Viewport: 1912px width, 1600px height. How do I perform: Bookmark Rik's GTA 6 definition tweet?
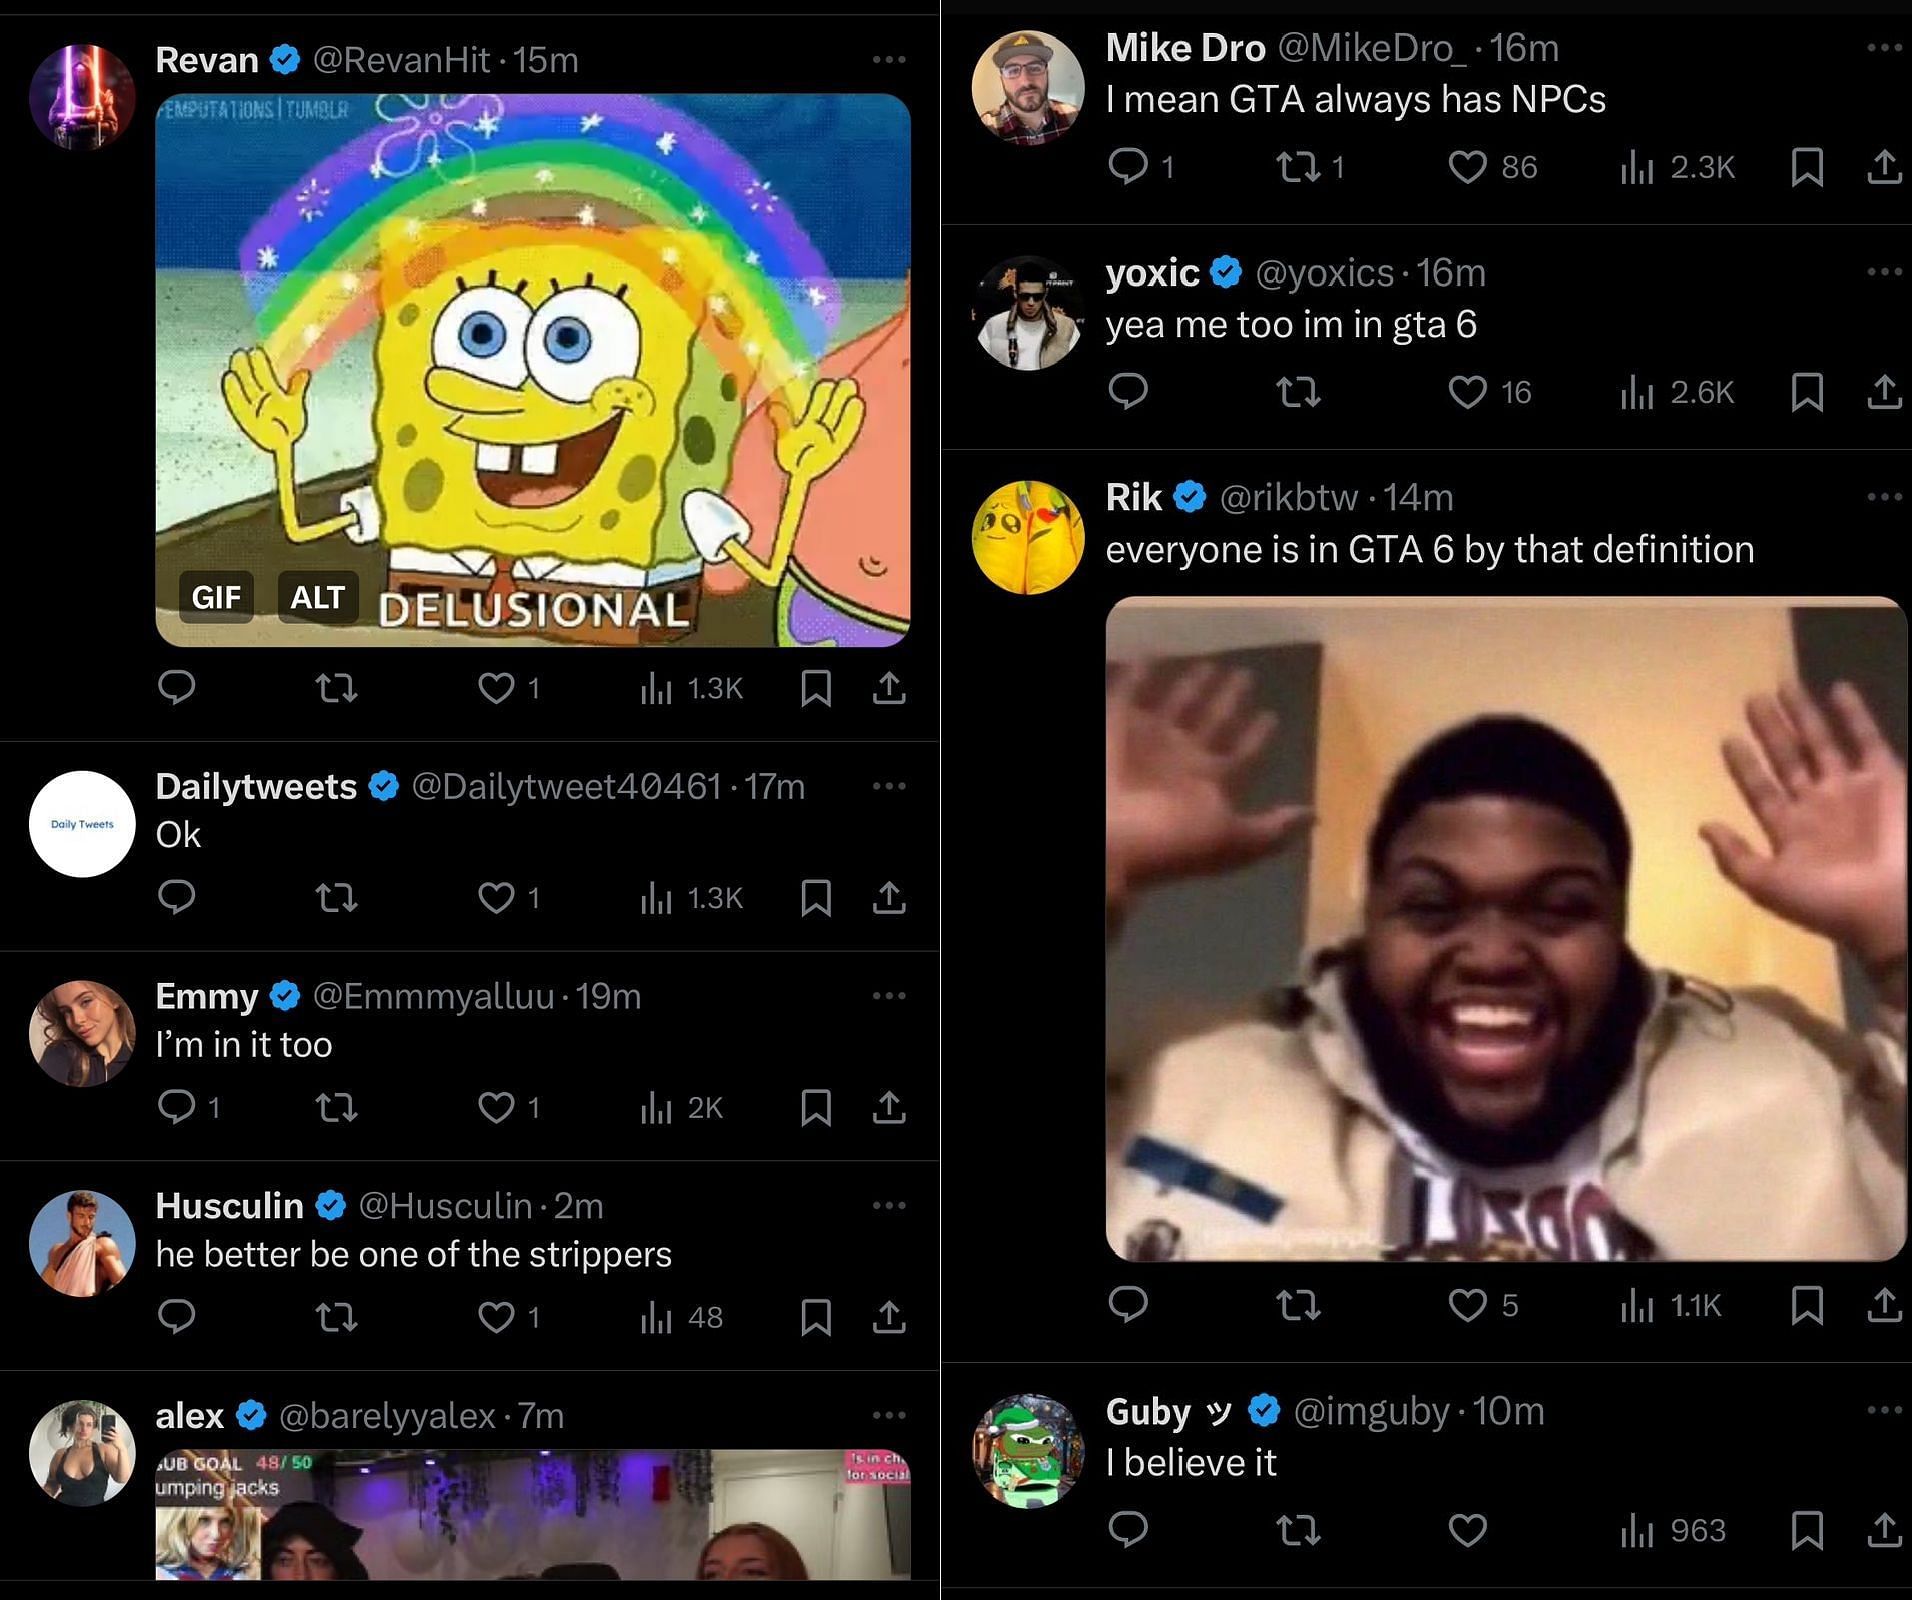1806,1305
